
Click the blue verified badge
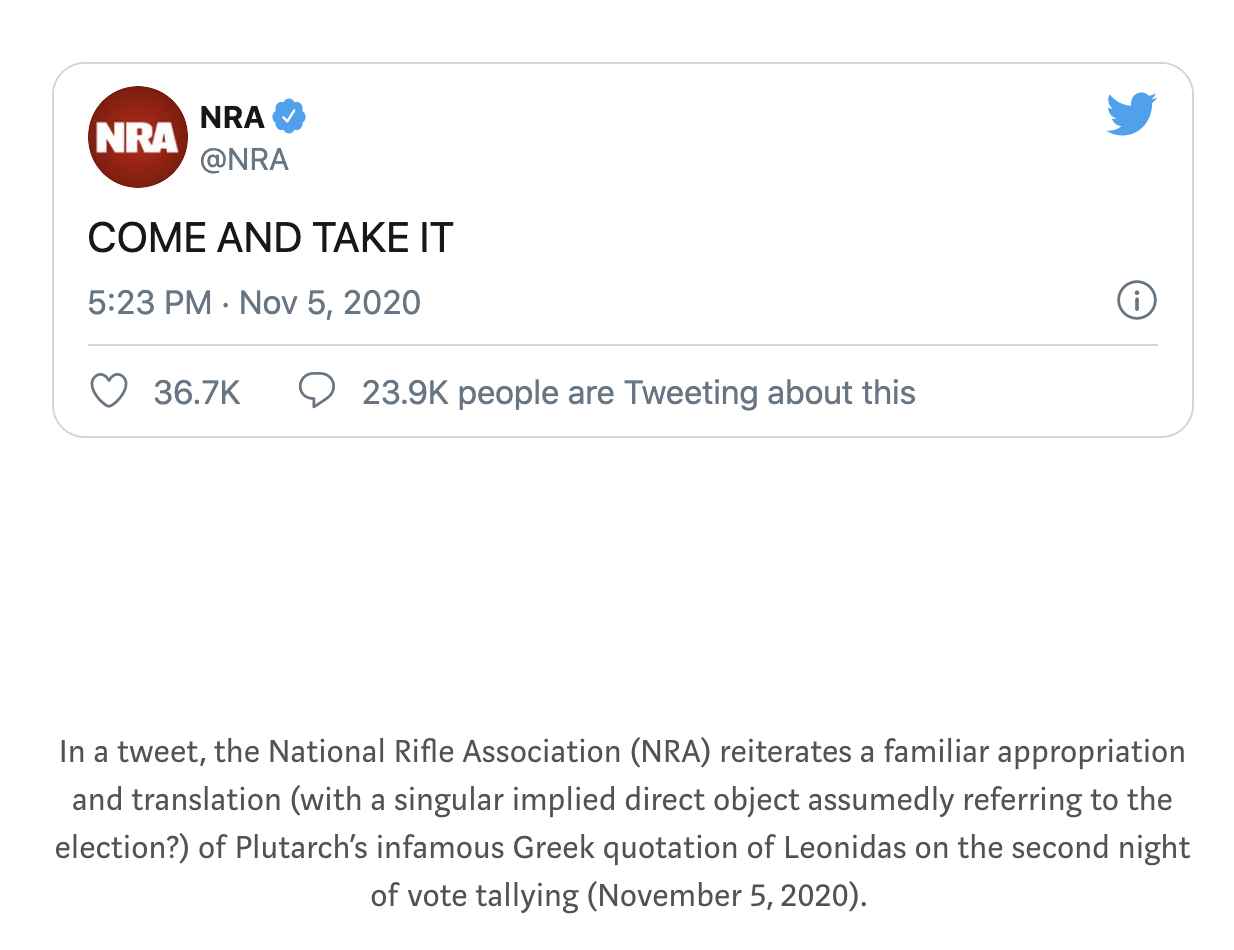tap(289, 118)
